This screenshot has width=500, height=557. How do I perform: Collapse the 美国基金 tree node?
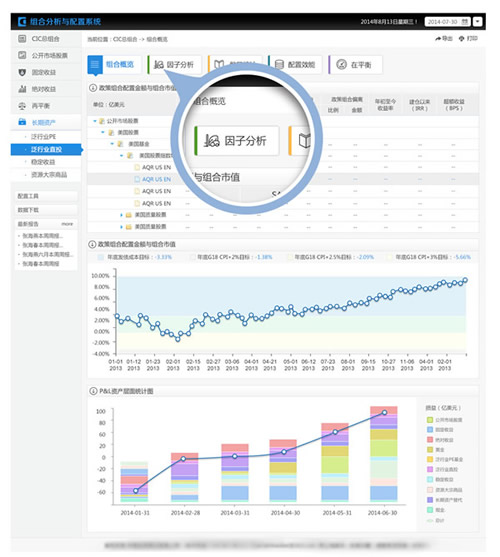(112, 144)
